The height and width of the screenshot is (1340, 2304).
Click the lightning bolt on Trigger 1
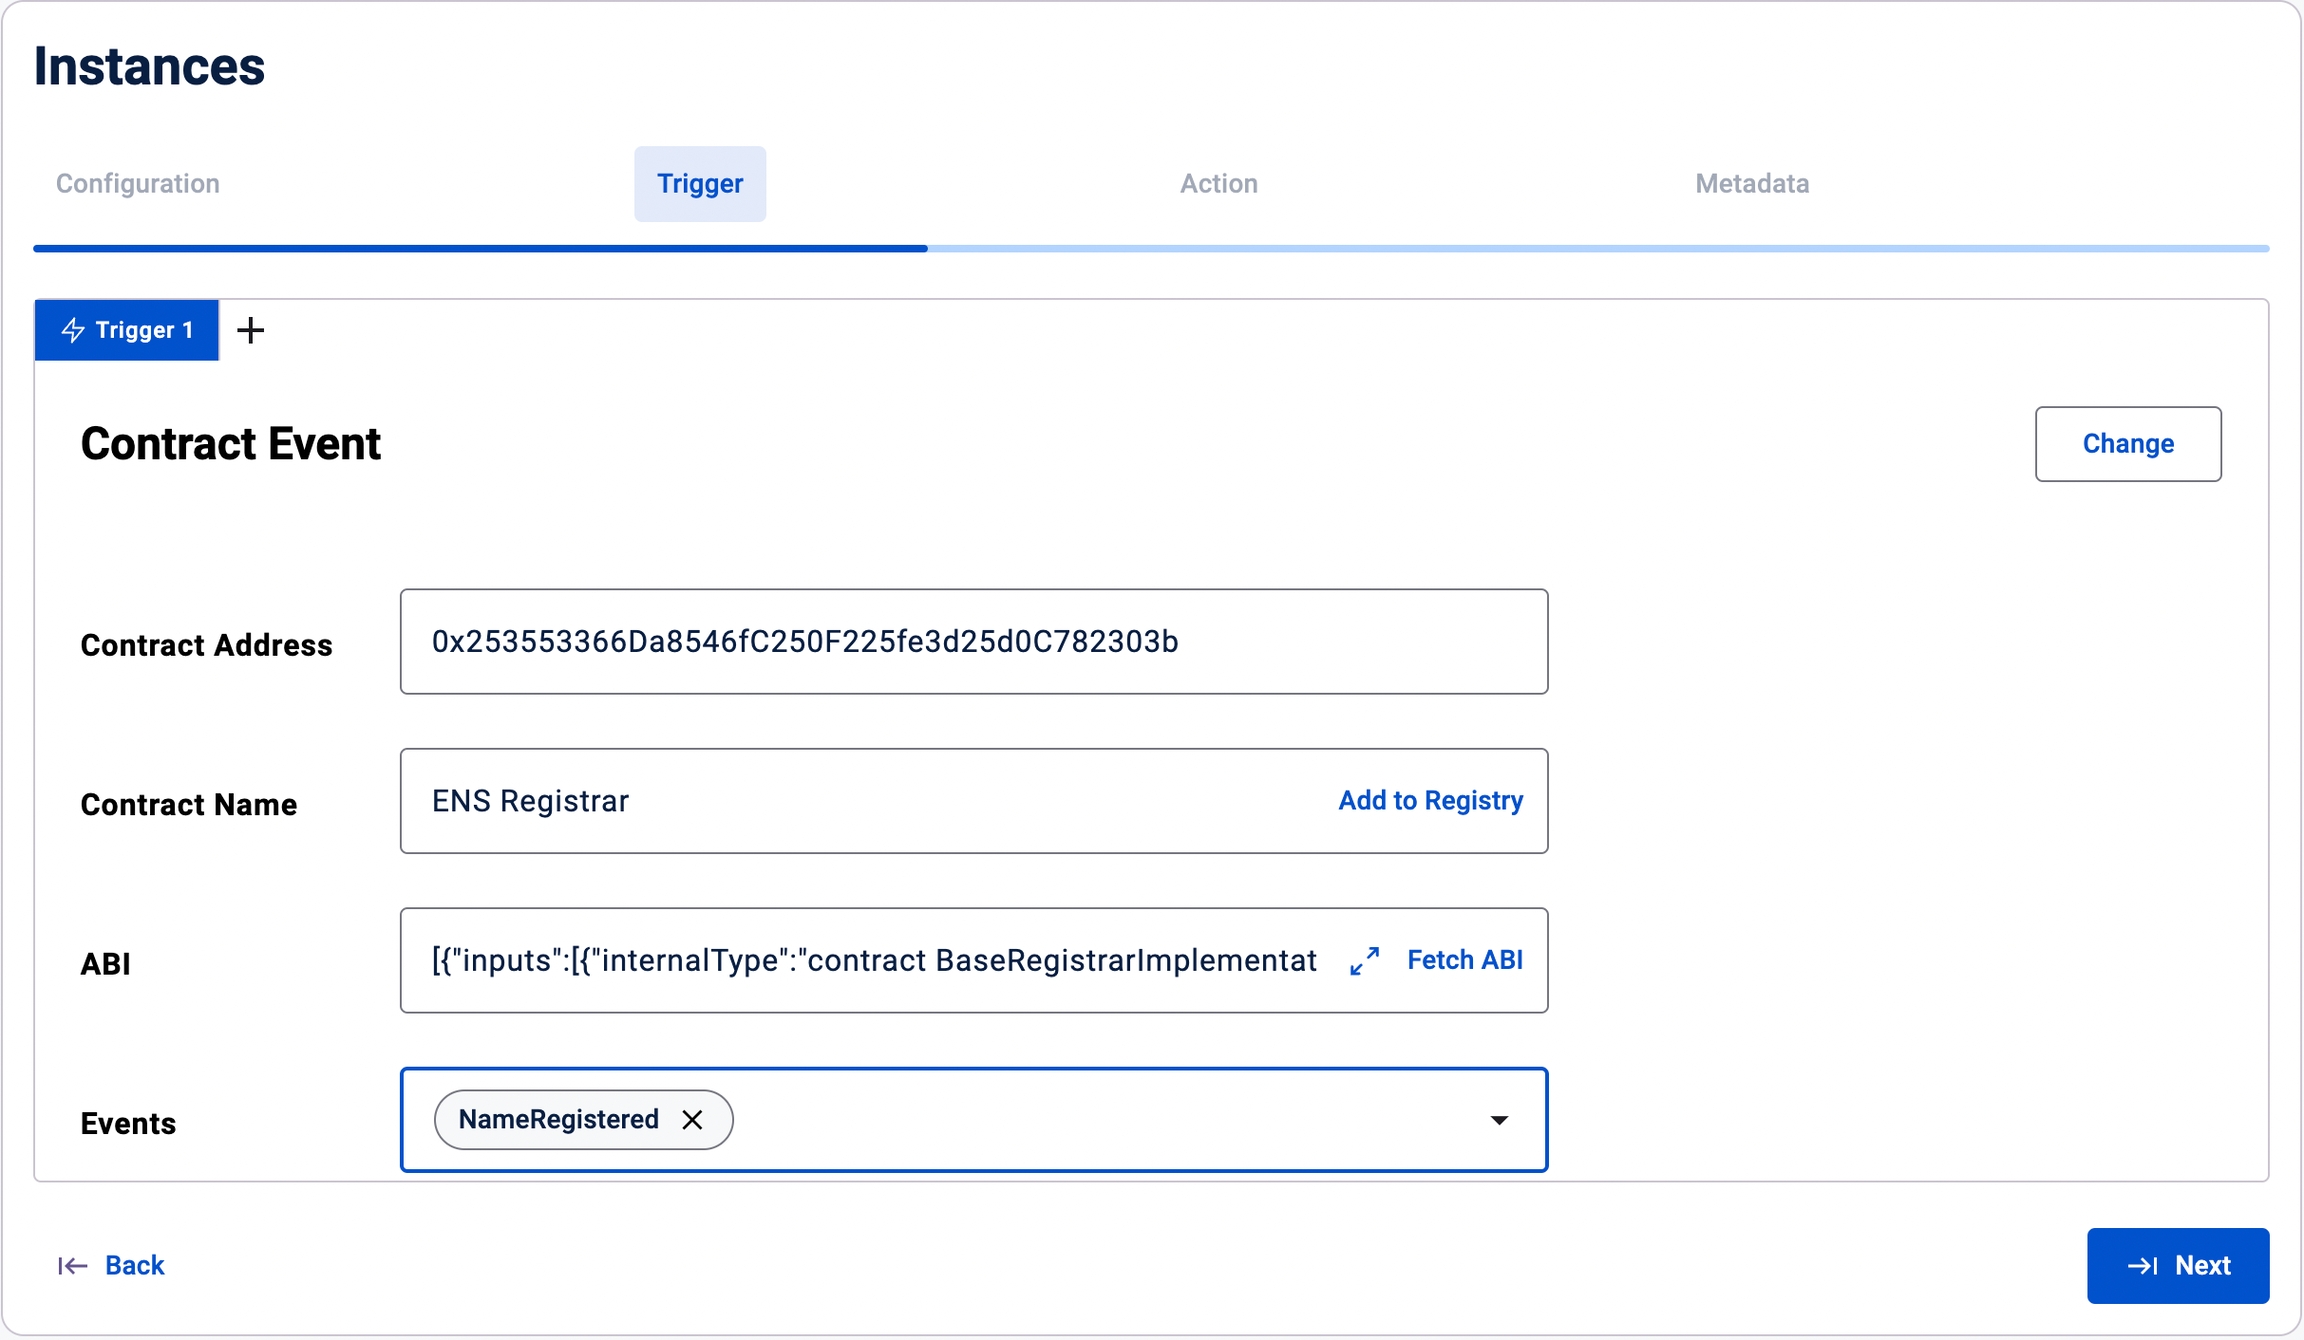73,330
